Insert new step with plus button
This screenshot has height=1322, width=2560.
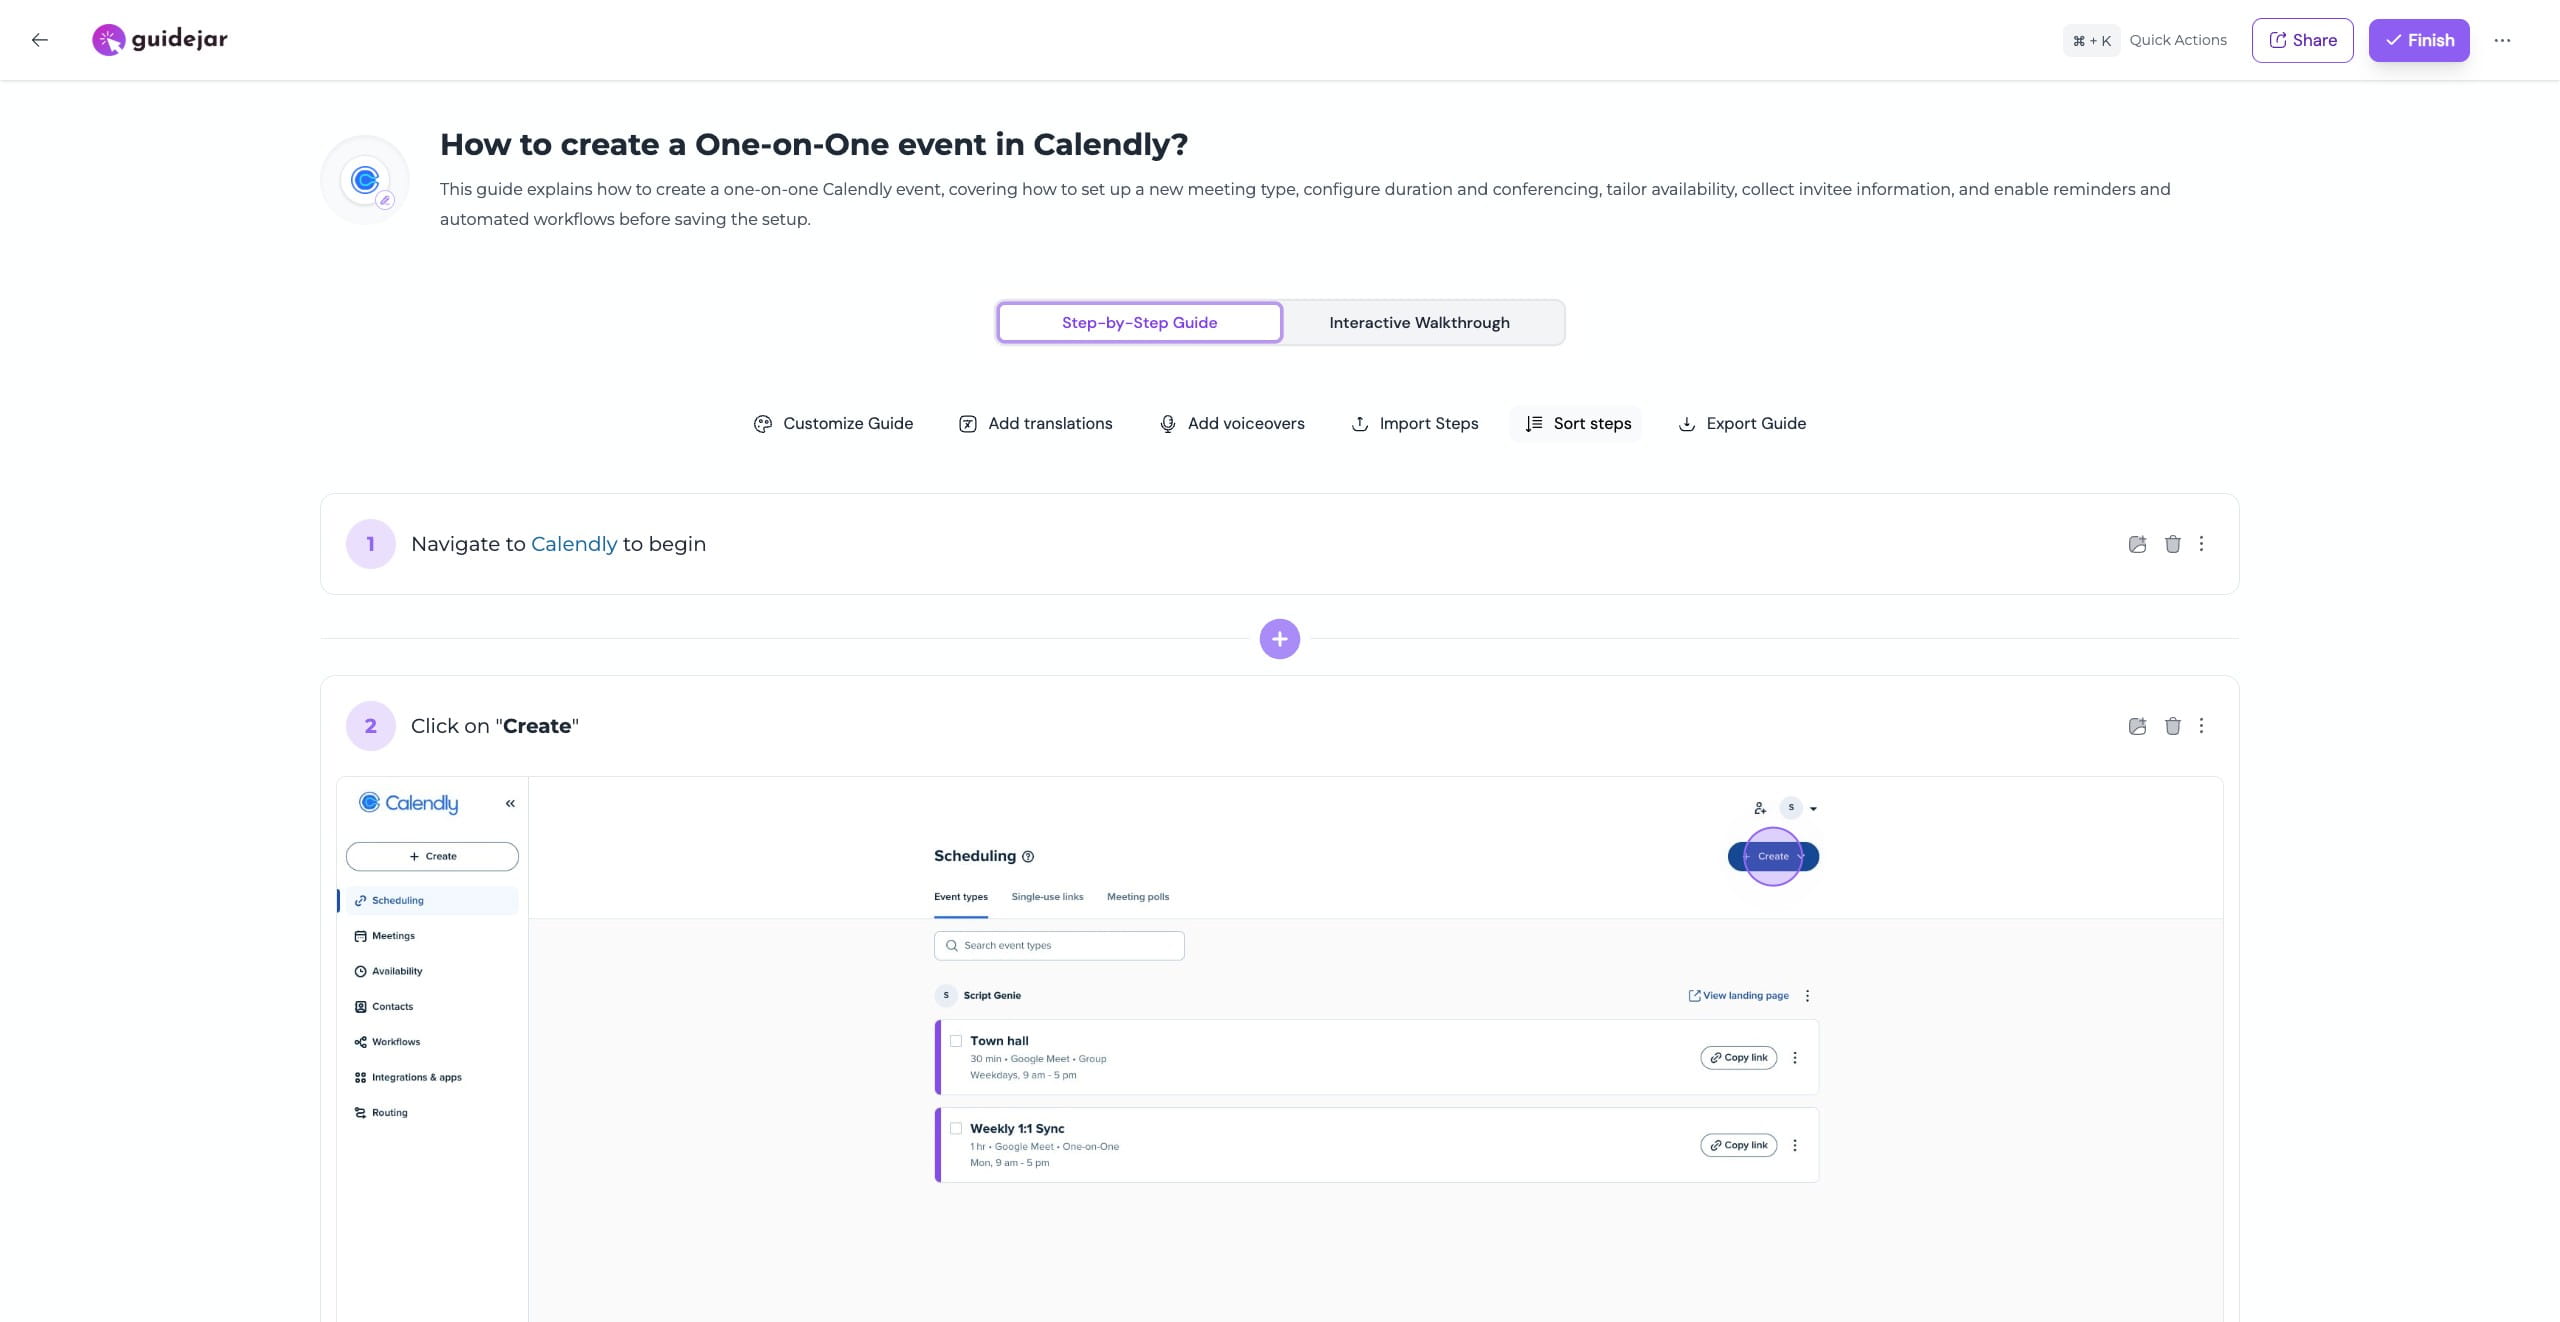(x=1279, y=639)
